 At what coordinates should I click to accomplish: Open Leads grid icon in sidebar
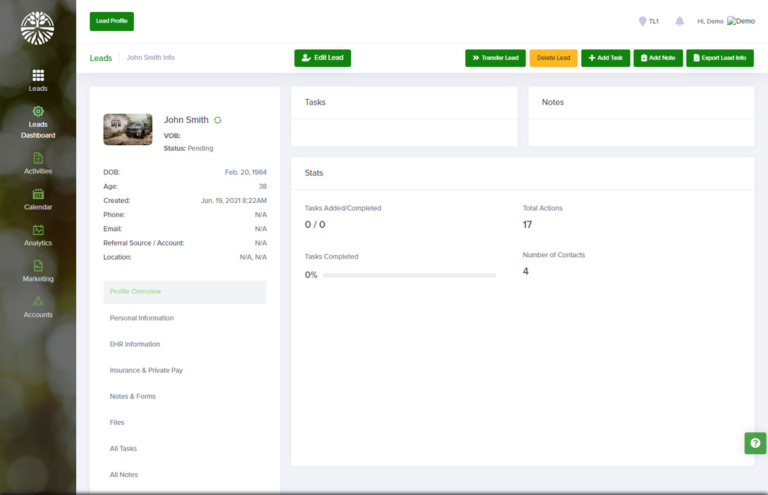coord(38,75)
